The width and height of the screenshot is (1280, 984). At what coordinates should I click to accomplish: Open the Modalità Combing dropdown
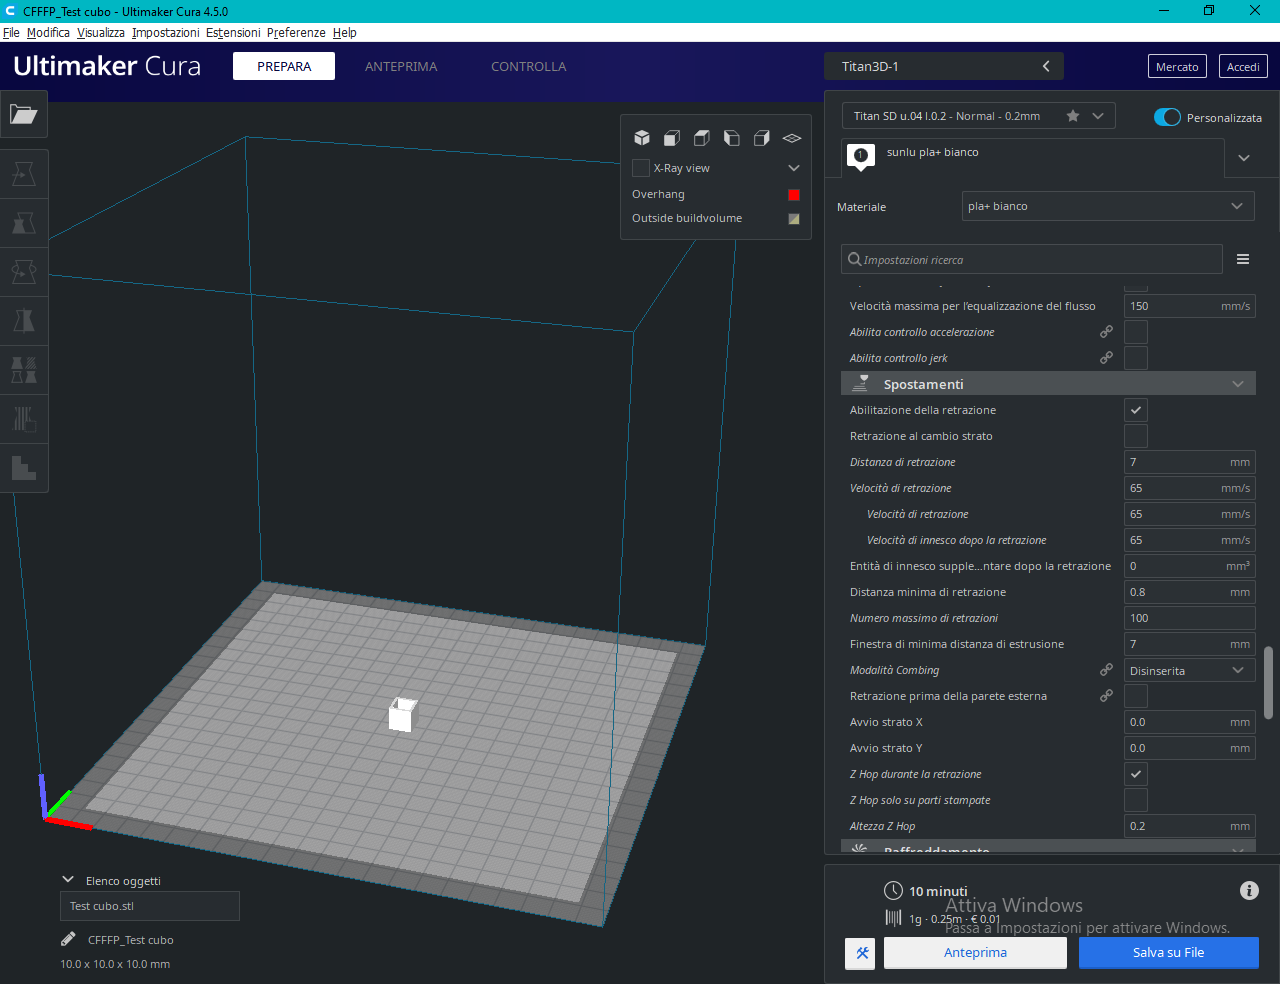pos(1188,670)
